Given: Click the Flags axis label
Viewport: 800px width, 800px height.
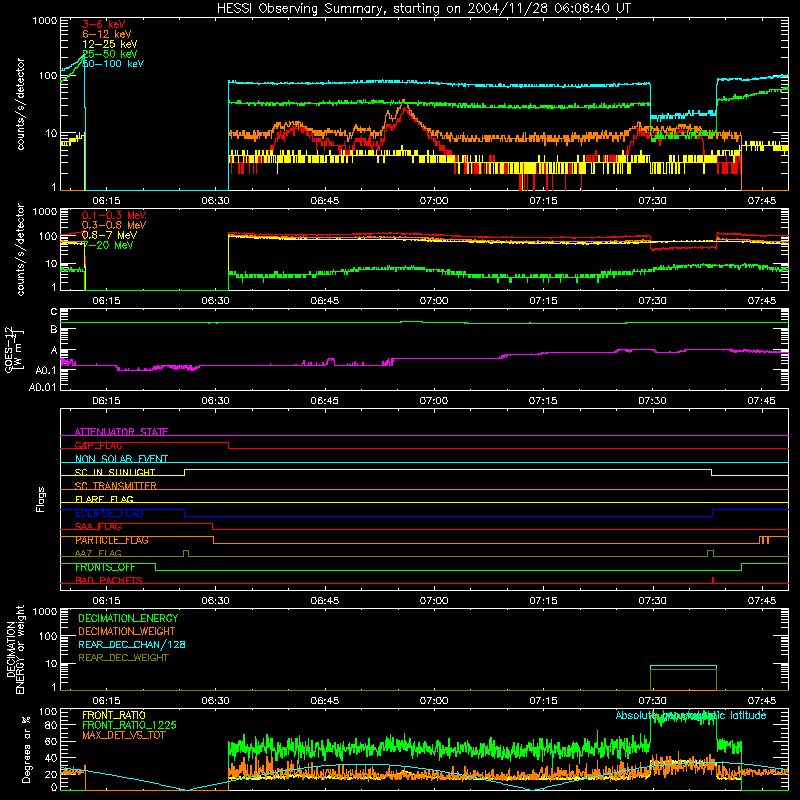Looking at the screenshot, I should (x=41, y=499).
